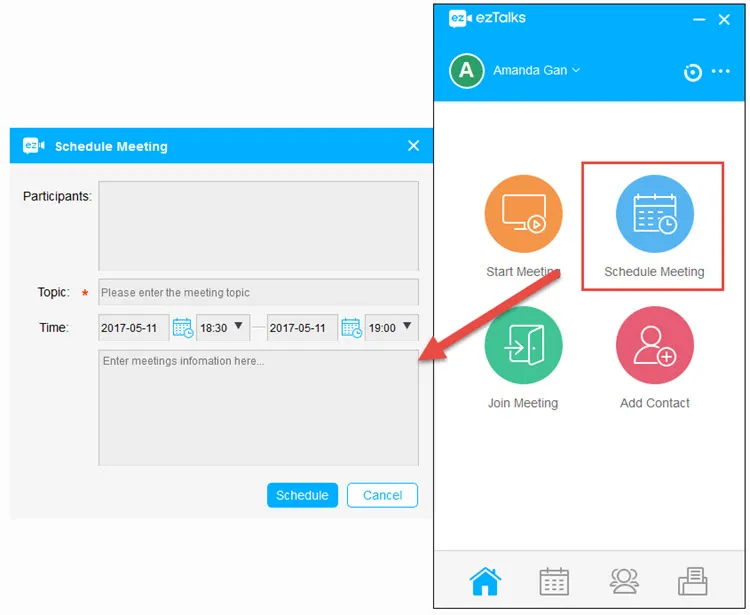Click the end date field 2017-05-11
Screen dimensions: 750x615
pos(302,328)
